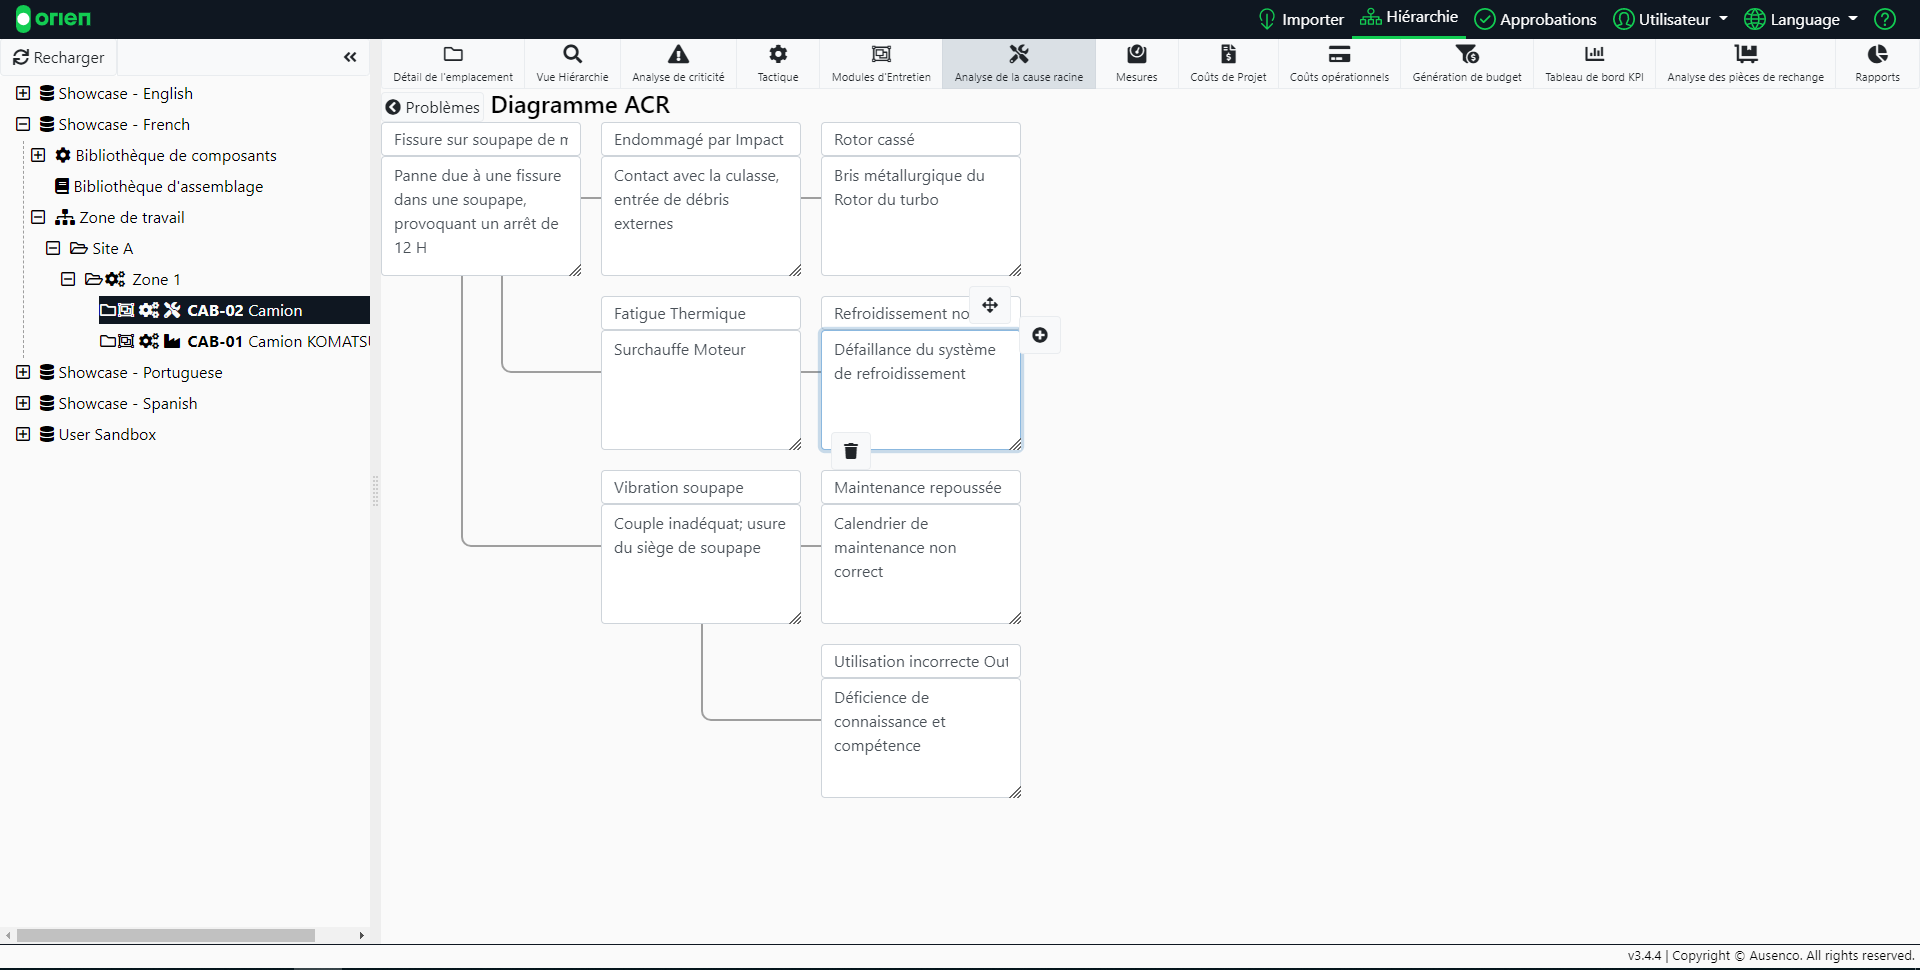Go back to Problèmes
Viewport: 1920px width, 970px height.
coord(433,107)
